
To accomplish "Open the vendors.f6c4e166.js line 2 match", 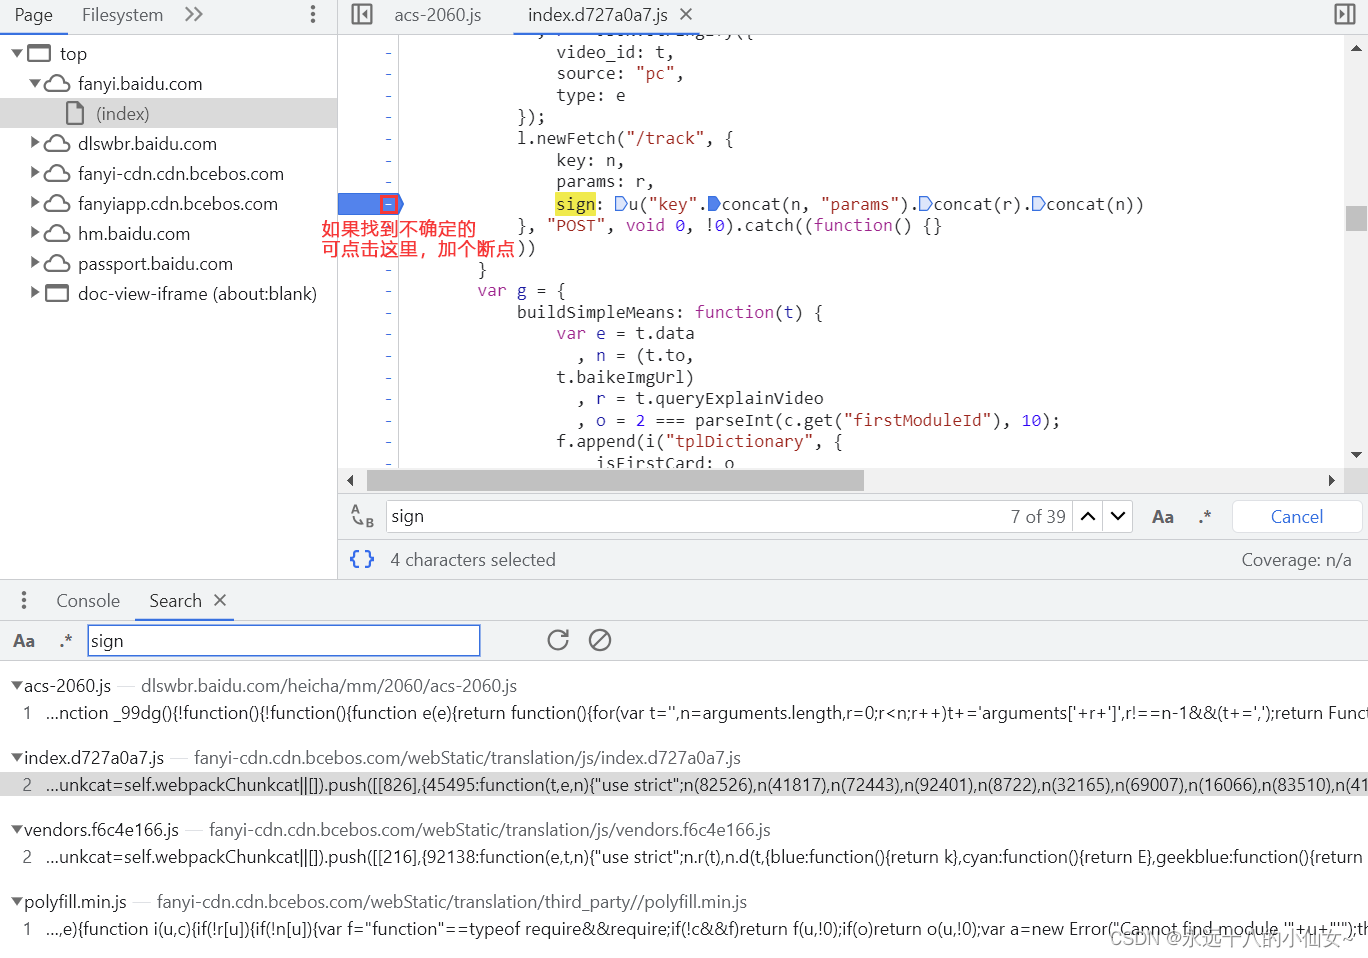I will click(x=684, y=857).
